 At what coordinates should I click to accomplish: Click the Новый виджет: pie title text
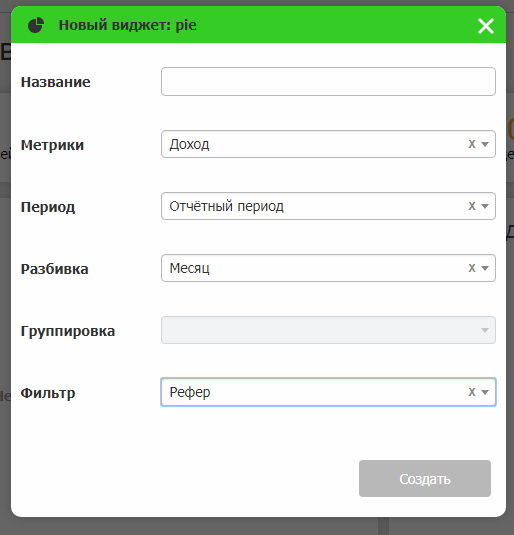pos(128,25)
